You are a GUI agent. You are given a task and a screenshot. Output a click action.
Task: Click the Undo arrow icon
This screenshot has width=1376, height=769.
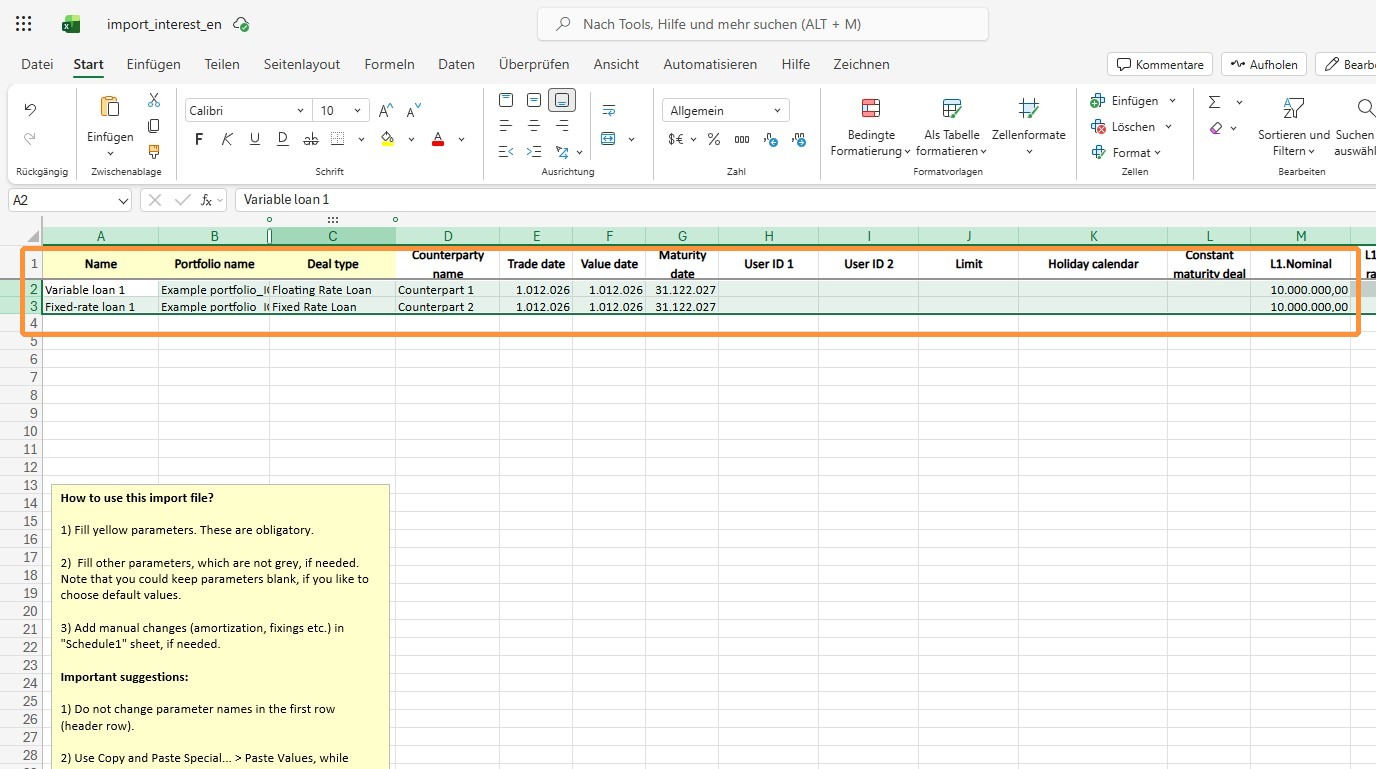[30, 110]
